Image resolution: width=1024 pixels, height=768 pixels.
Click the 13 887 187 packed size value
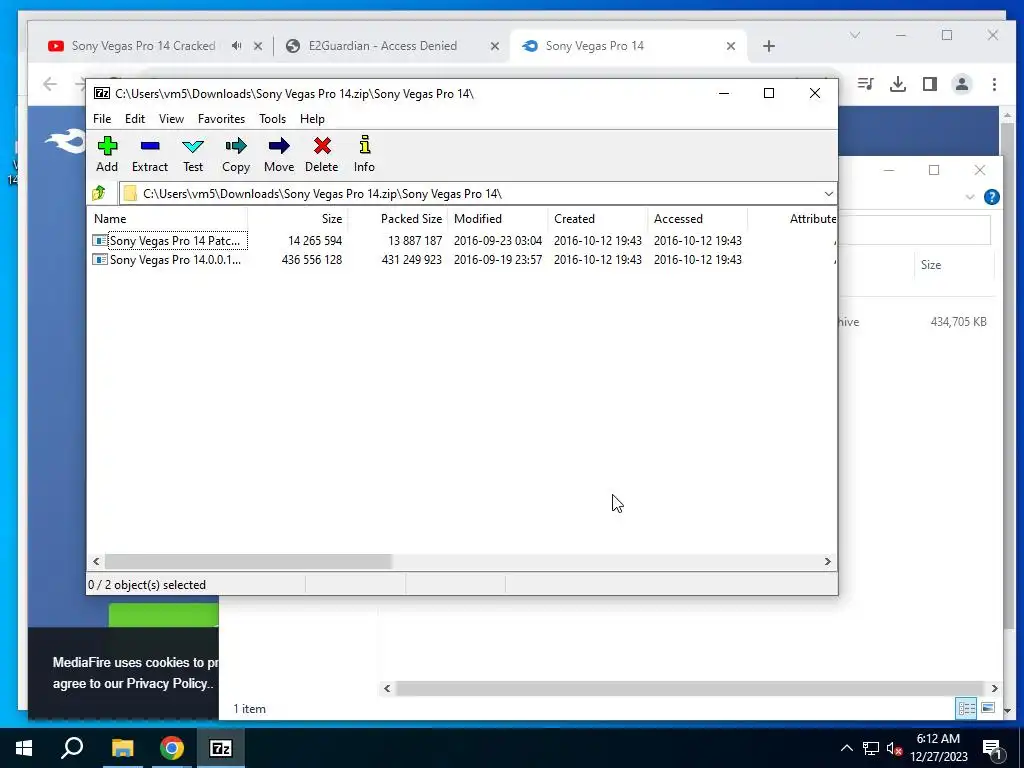(x=415, y=241)
